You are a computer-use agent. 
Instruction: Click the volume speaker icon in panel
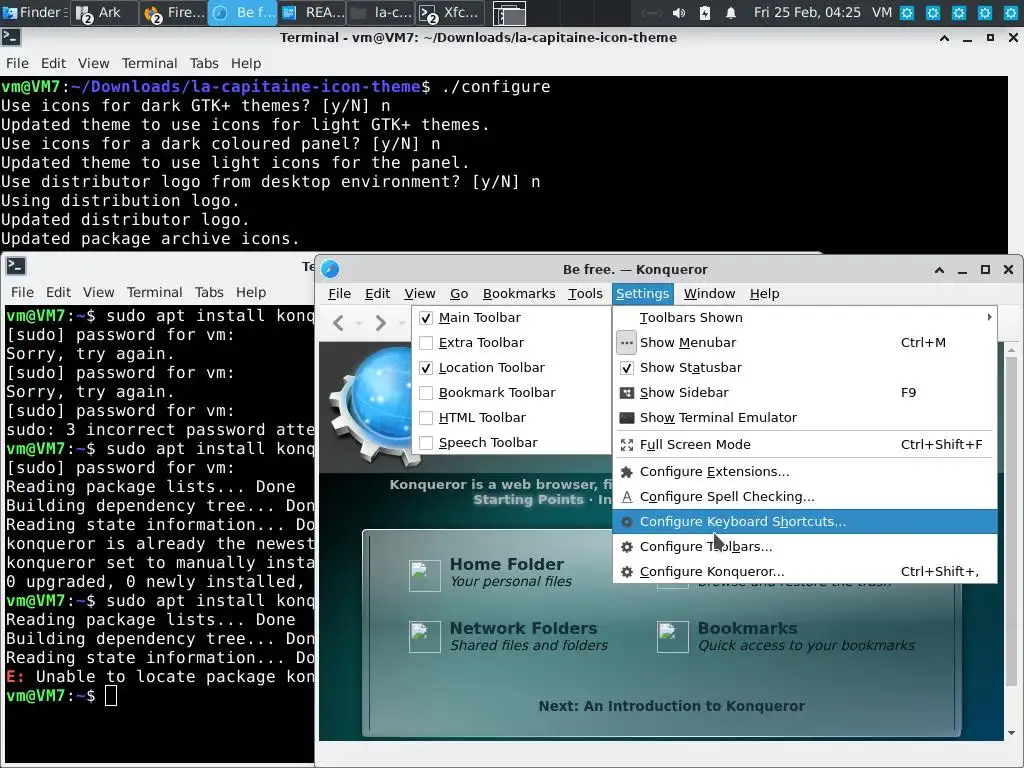[x=679, y=12]
